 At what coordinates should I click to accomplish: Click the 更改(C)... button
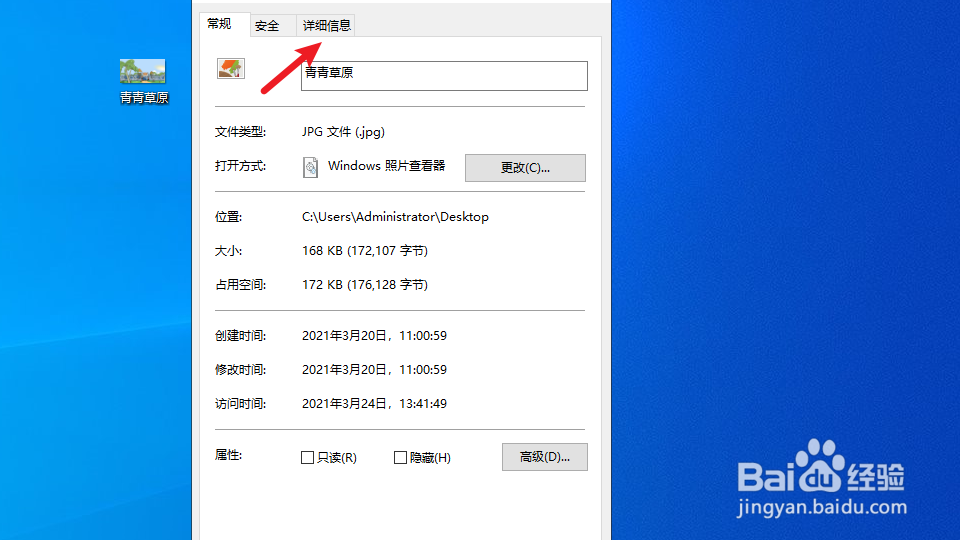tap(525, 168)
